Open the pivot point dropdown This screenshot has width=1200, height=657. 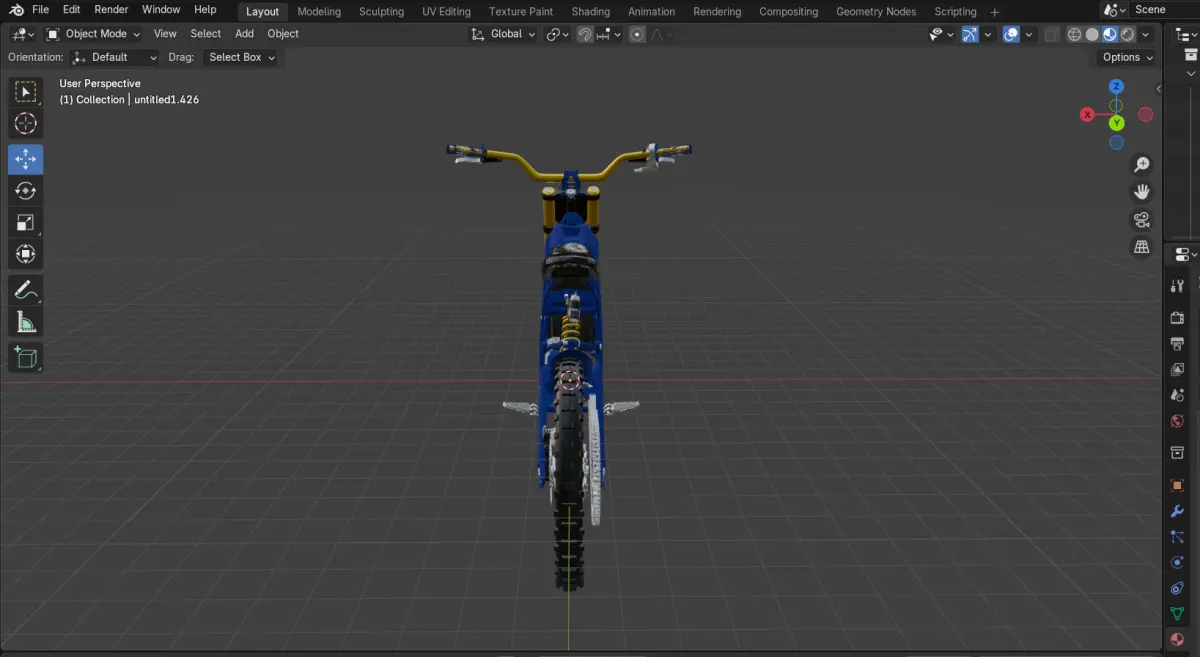coord(556,34)
